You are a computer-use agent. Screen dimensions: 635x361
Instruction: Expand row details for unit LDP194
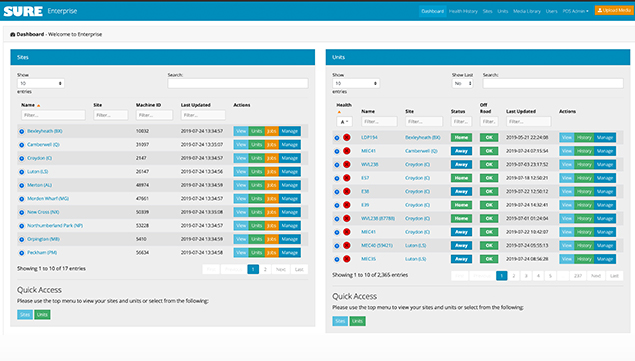click(x=337, y=138)
